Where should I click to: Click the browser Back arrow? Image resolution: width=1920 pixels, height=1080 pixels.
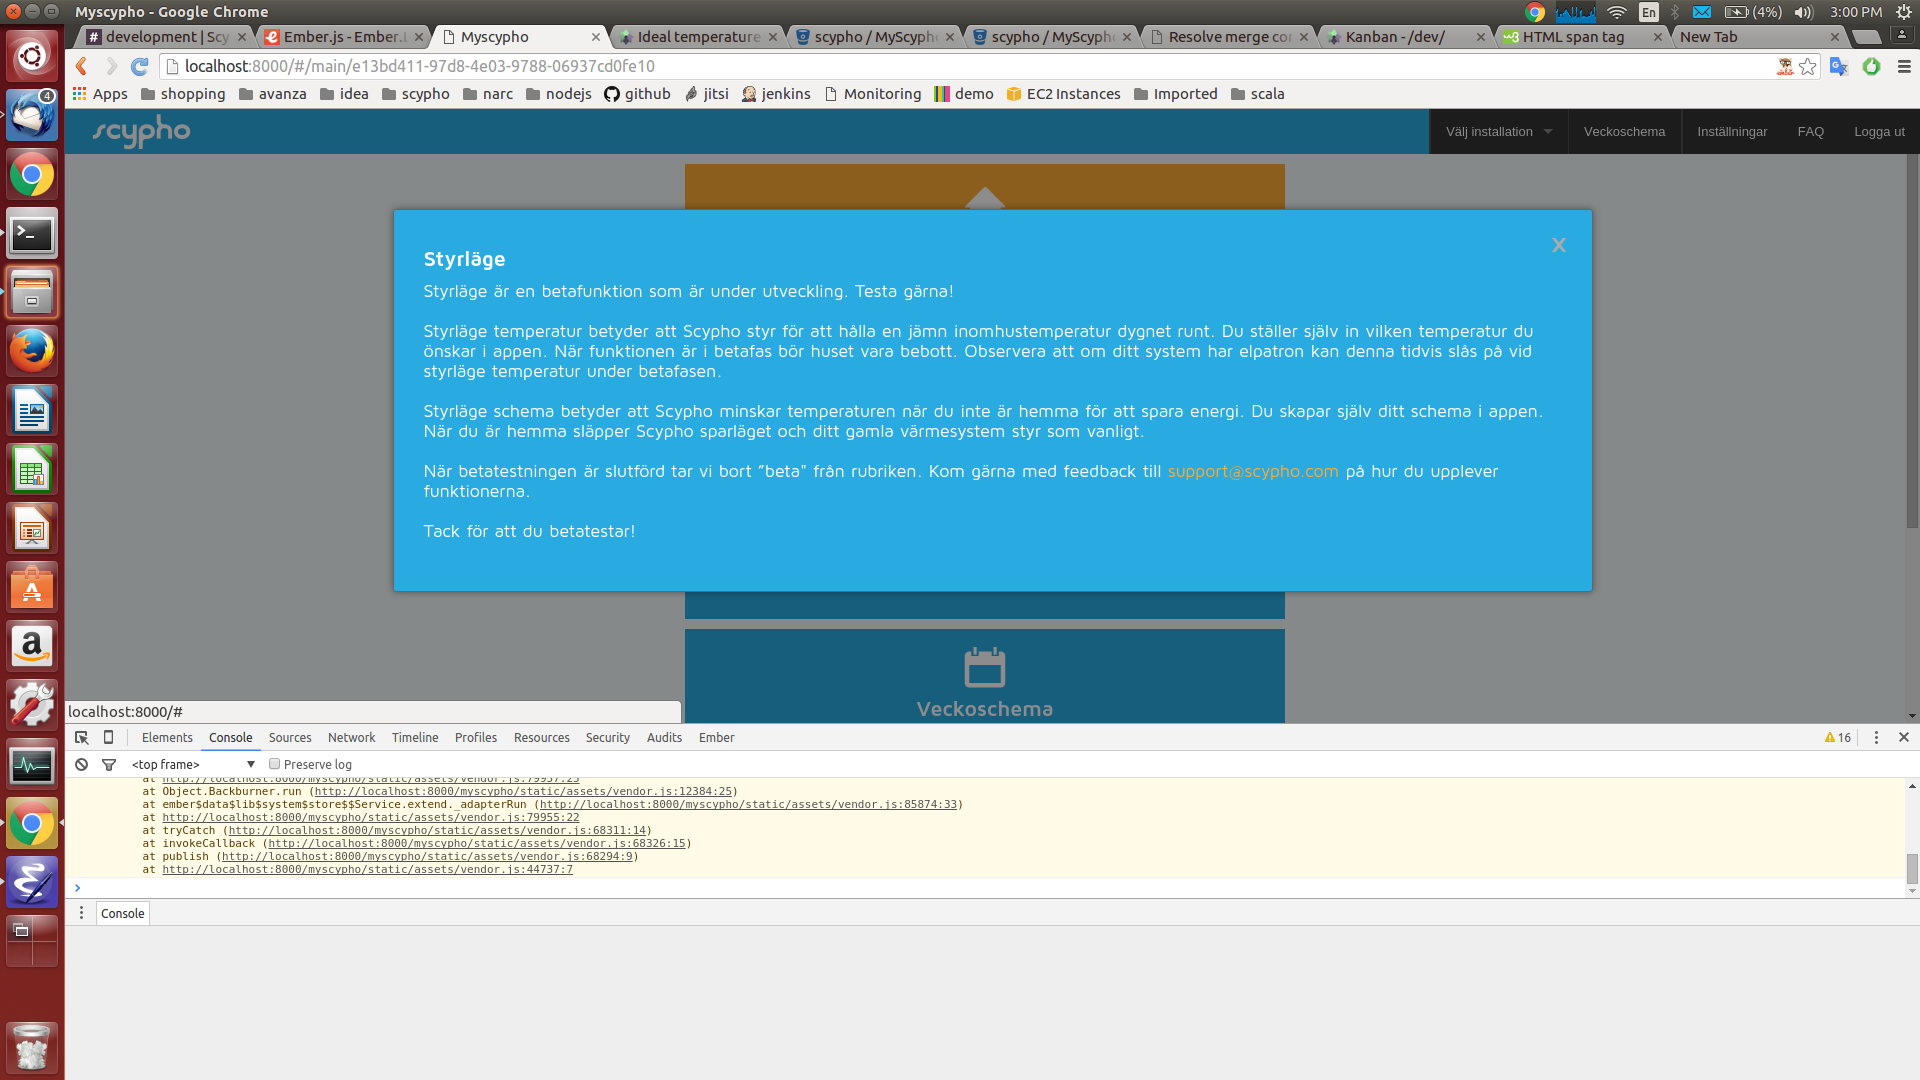point(82,66)
